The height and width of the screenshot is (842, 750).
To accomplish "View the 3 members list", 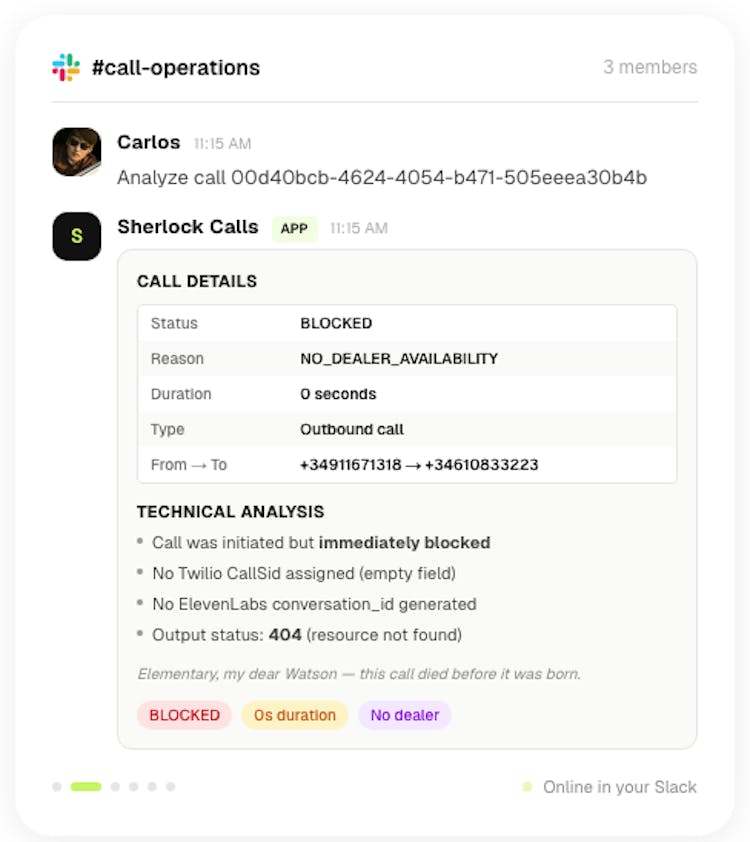I will coord(649,68).
